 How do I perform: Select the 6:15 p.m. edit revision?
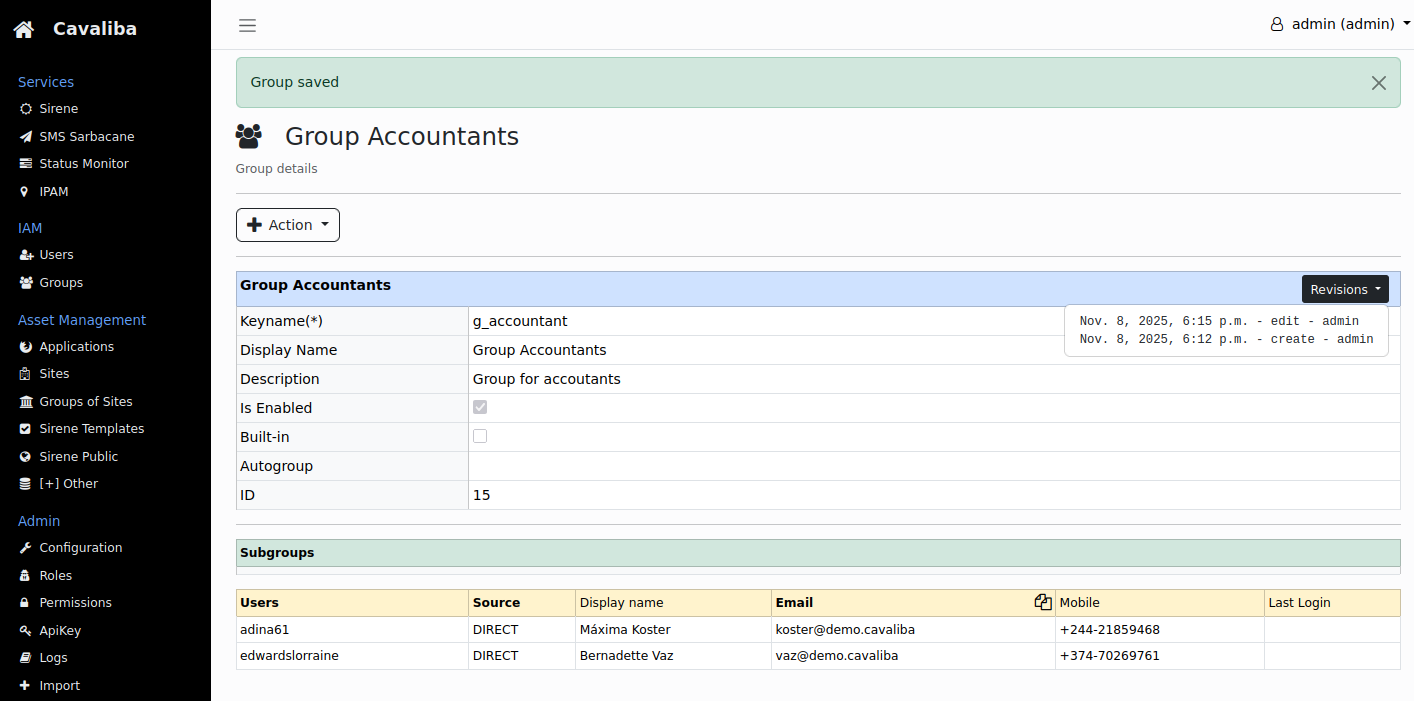tap(1218, 321)
